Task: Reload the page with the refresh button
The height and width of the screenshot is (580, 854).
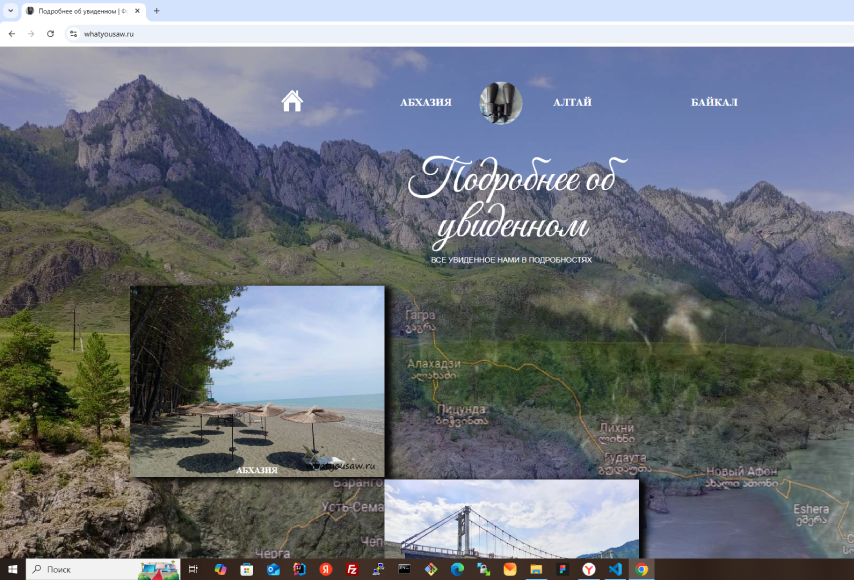Action: click(x=50, y=34)
